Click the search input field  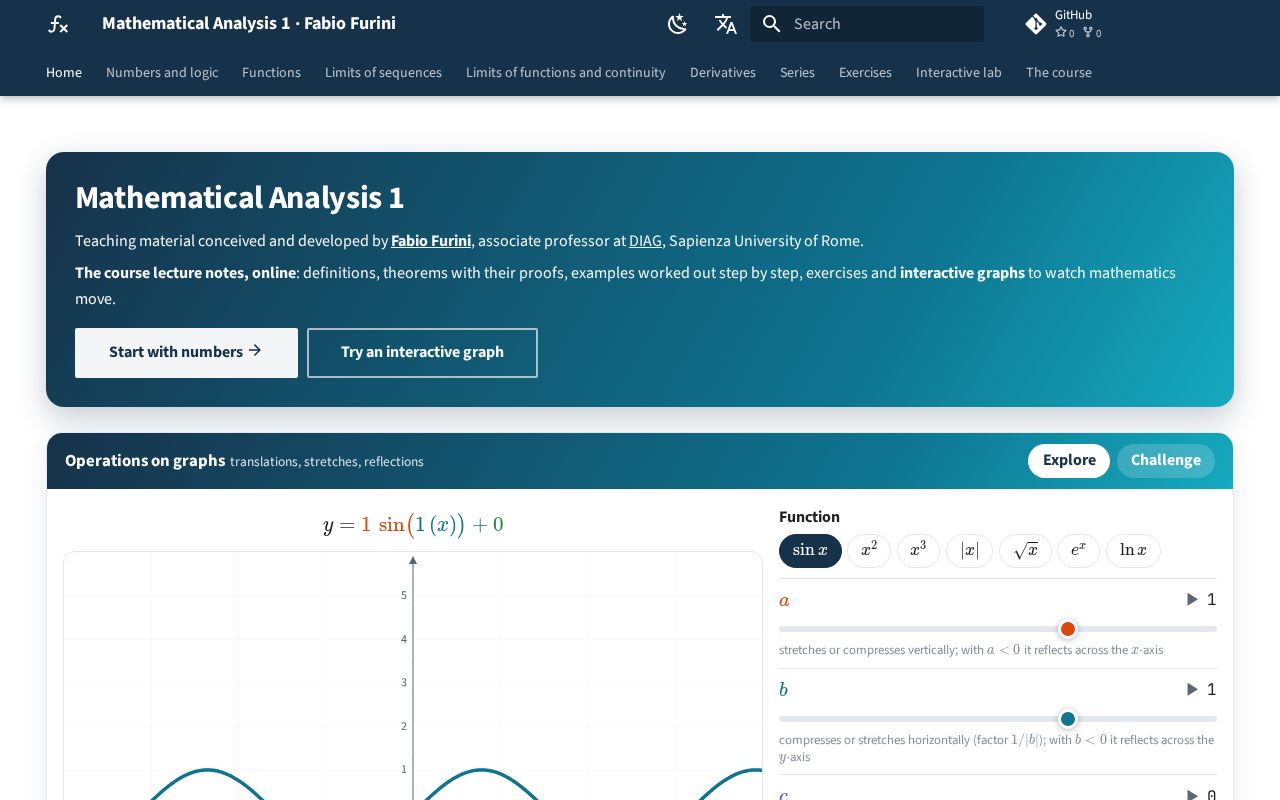[x=867, y=24]
